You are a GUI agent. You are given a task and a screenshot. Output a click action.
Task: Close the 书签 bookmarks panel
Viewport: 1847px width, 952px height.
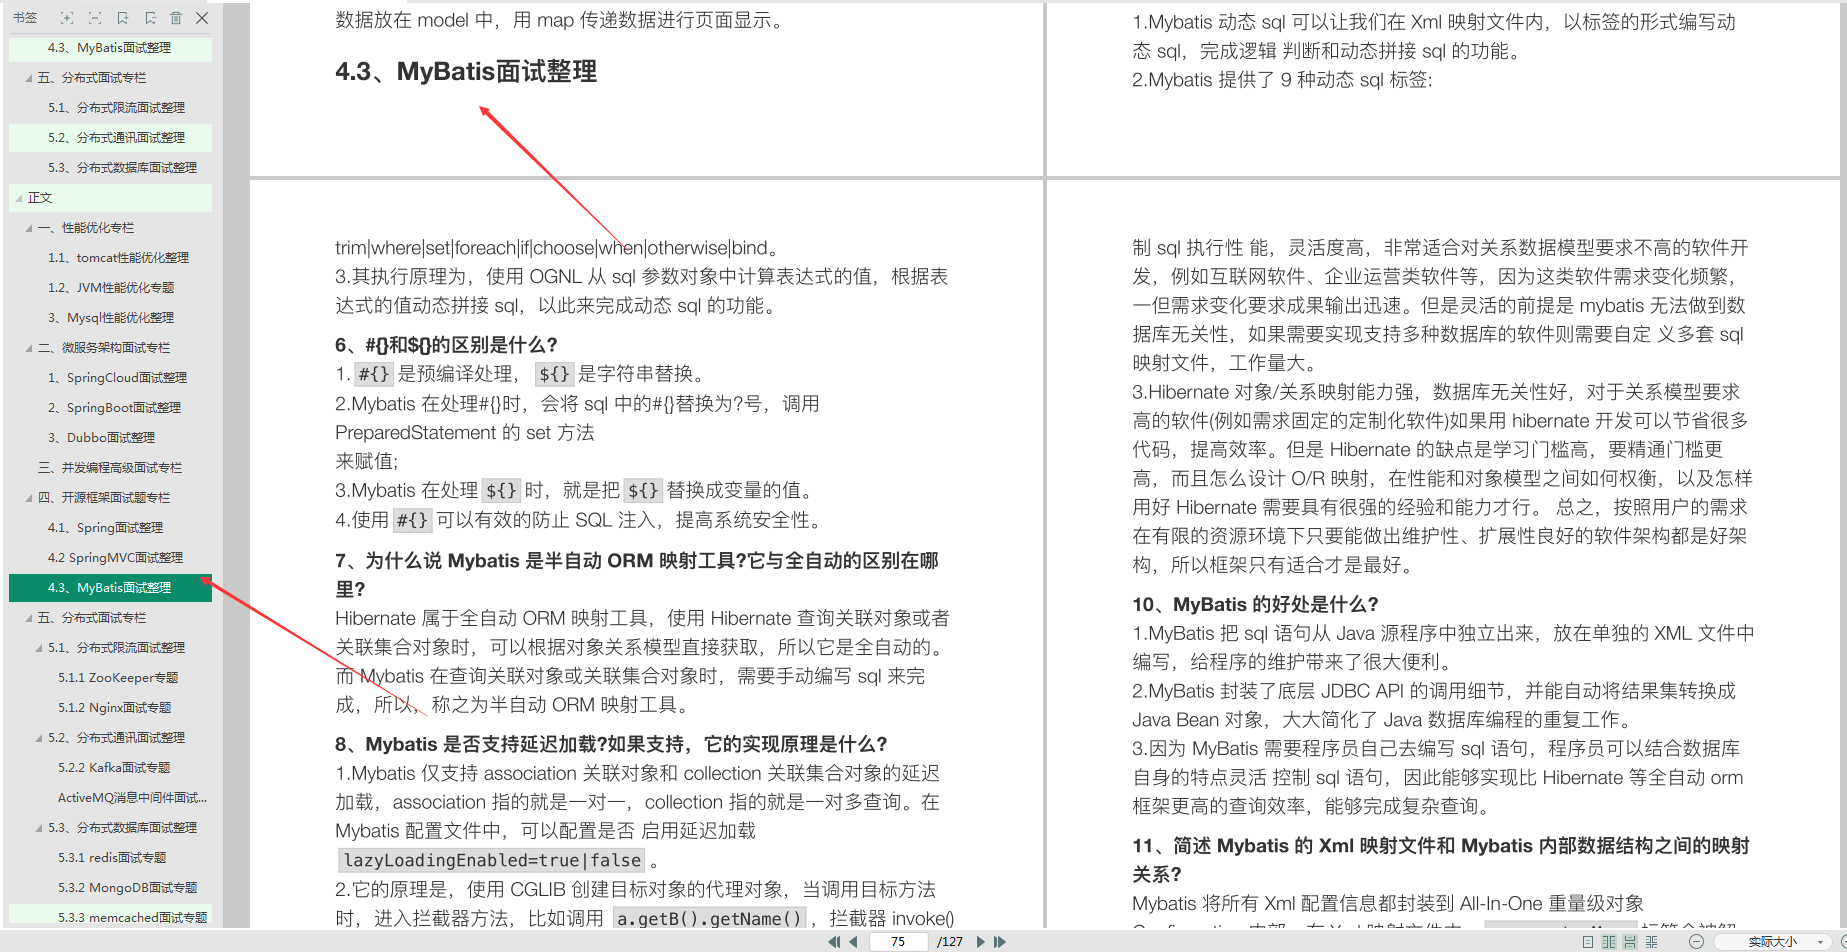point(202,18)
